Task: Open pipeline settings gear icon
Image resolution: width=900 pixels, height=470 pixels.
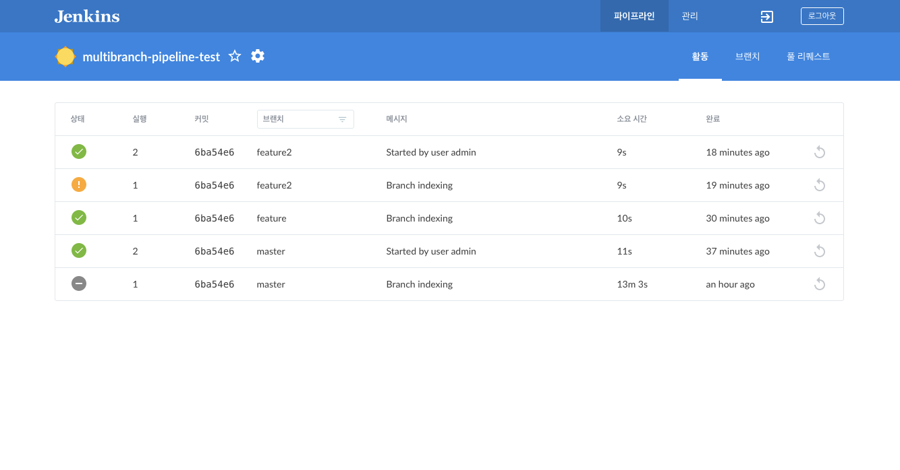Action: [258, 56]
